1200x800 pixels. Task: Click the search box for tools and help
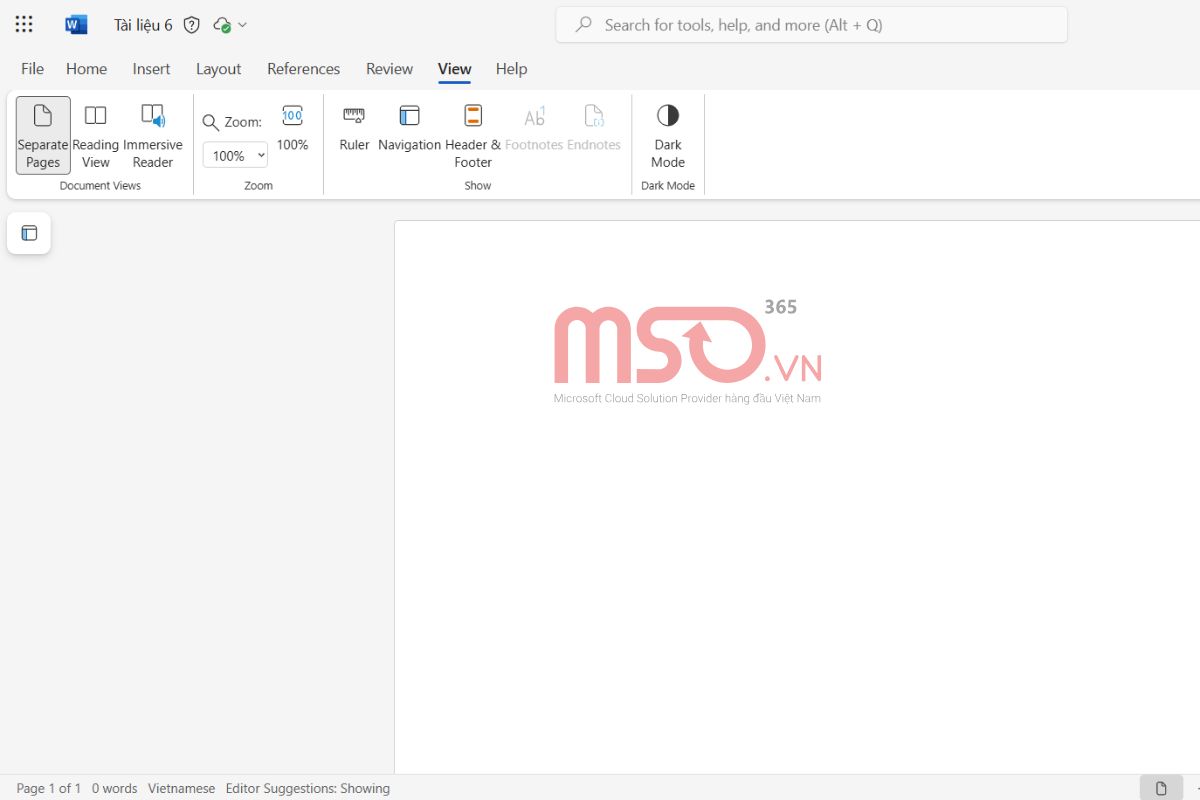811,25
